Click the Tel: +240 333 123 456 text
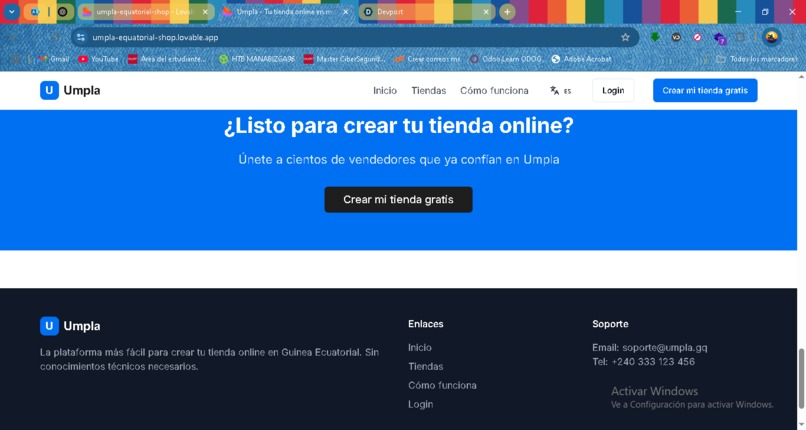The width and height of the screenshot is (806, 430). click(x=644, y=362)
